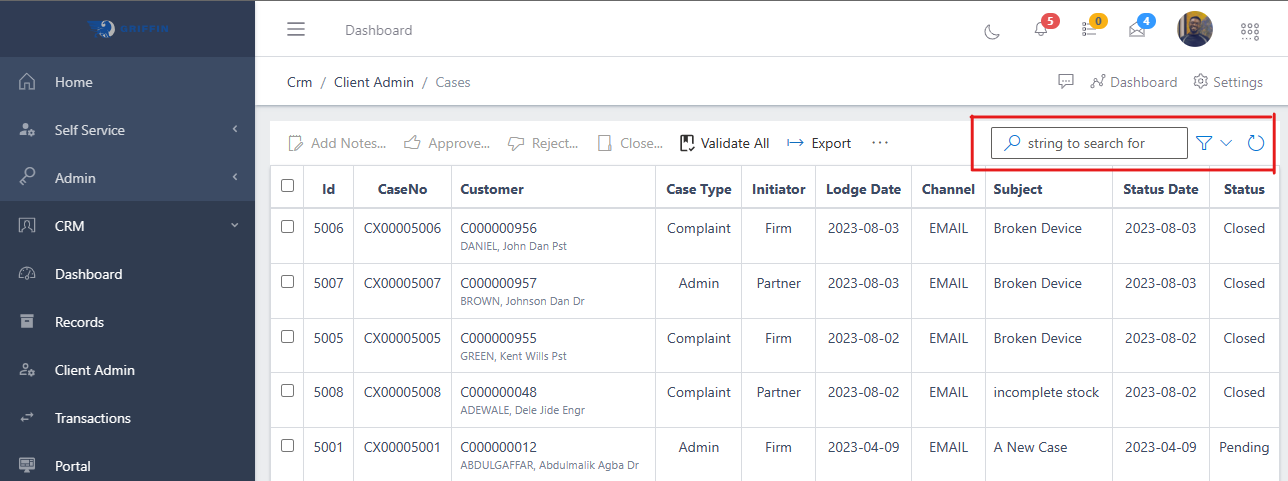Click the Home house icon
This screenshot has width=1288, height=481.
pyautogui.click(x=28, y=82)
